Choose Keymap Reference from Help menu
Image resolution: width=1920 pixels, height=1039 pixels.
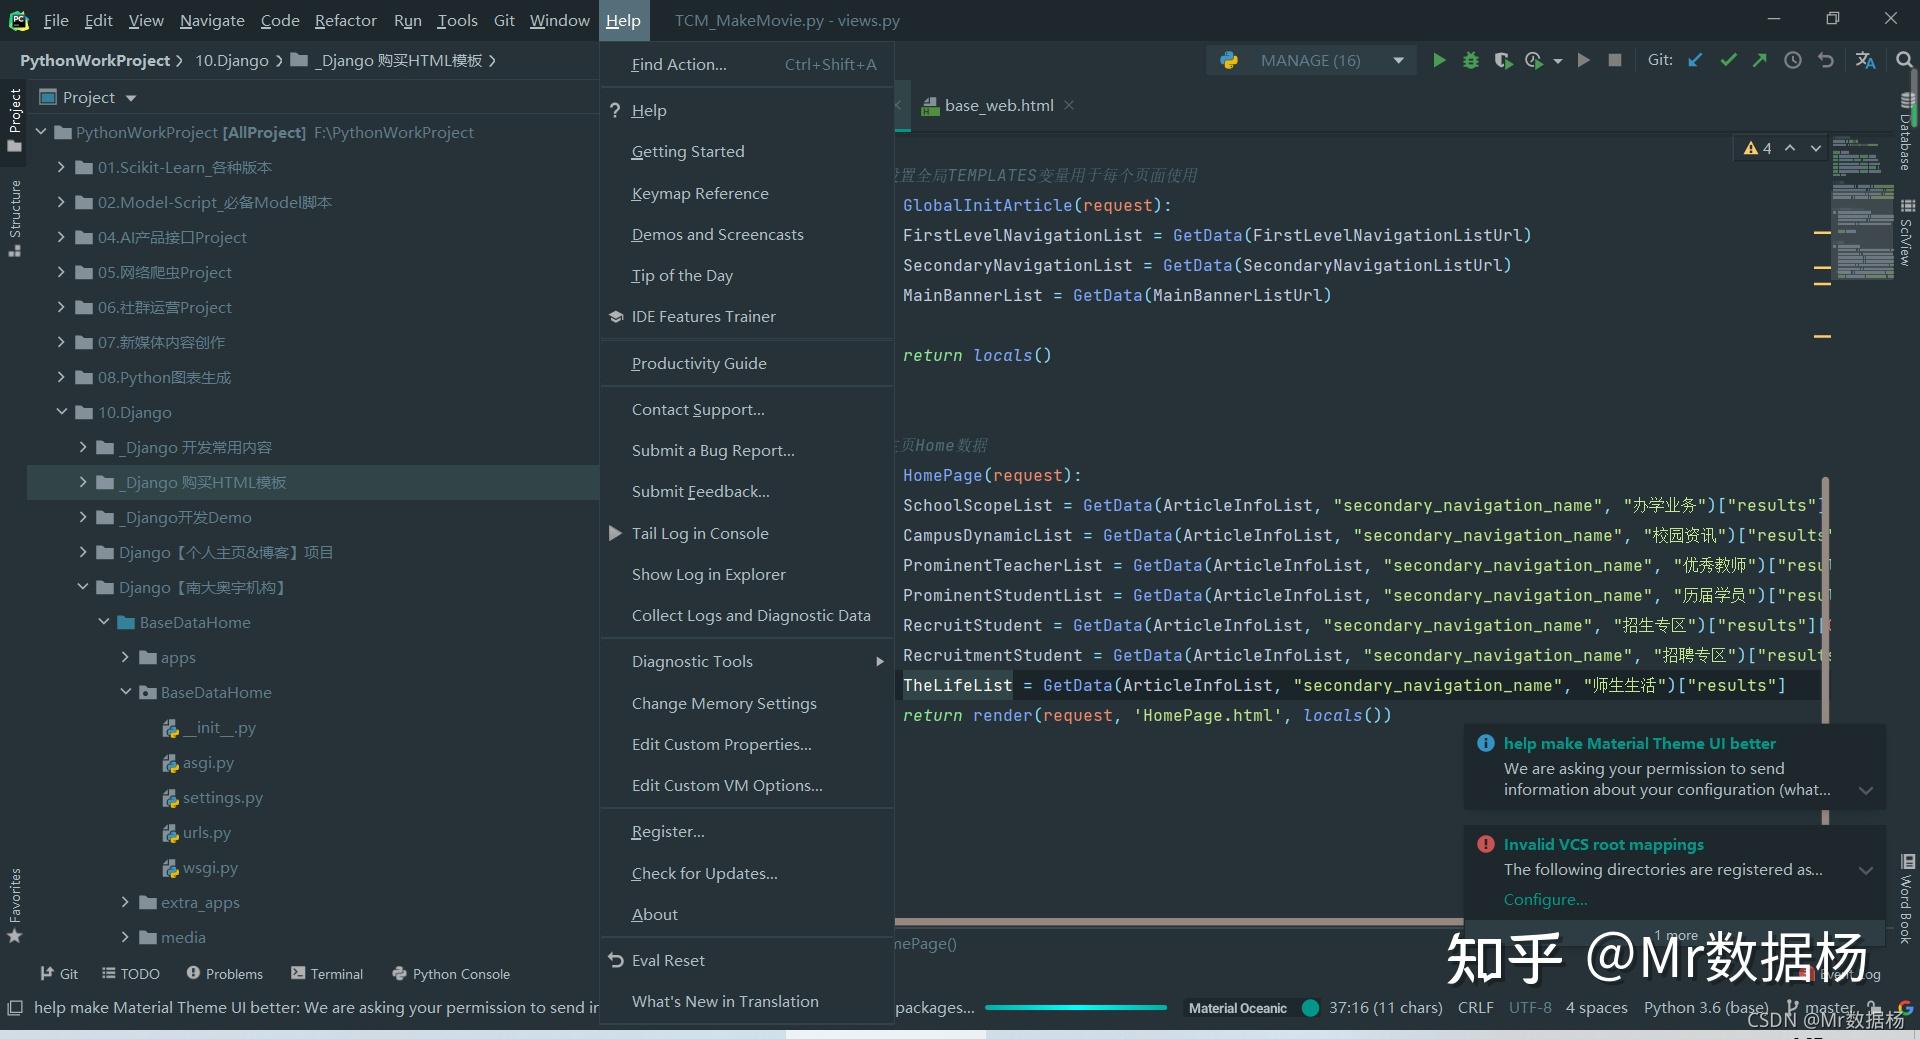(700, 193)
